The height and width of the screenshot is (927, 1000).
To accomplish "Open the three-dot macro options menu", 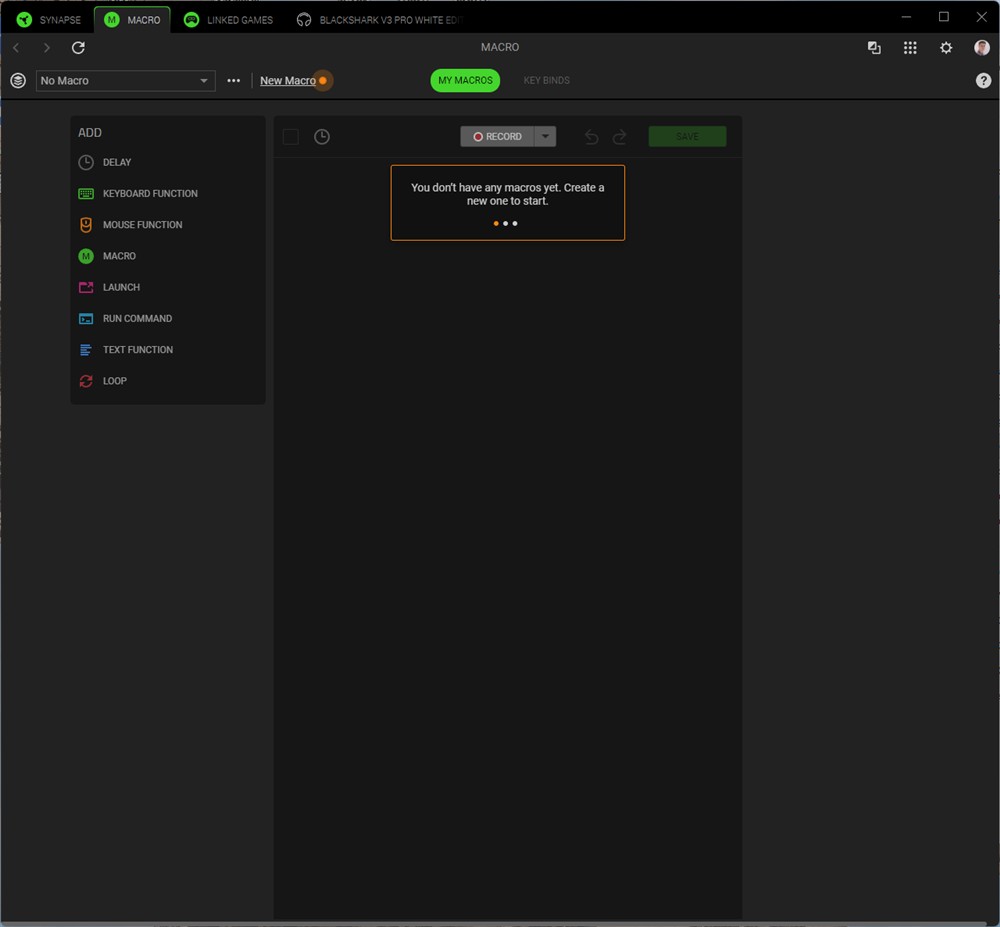I will [x=234, y=81].
